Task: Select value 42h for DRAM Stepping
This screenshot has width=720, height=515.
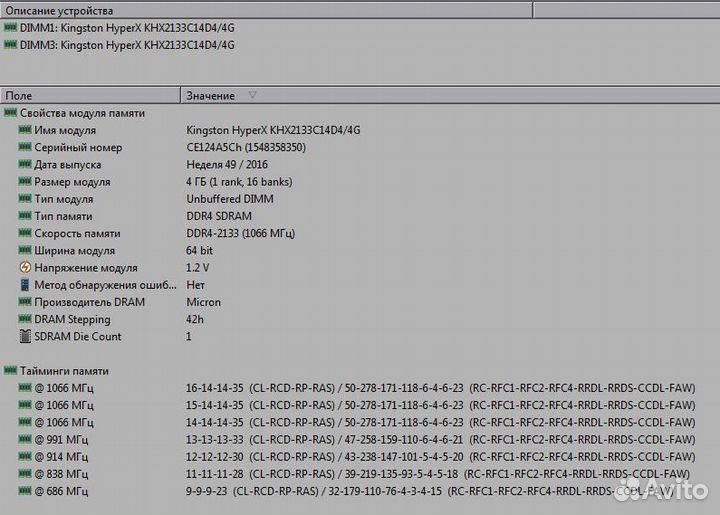Action: [x=195, y=319]
